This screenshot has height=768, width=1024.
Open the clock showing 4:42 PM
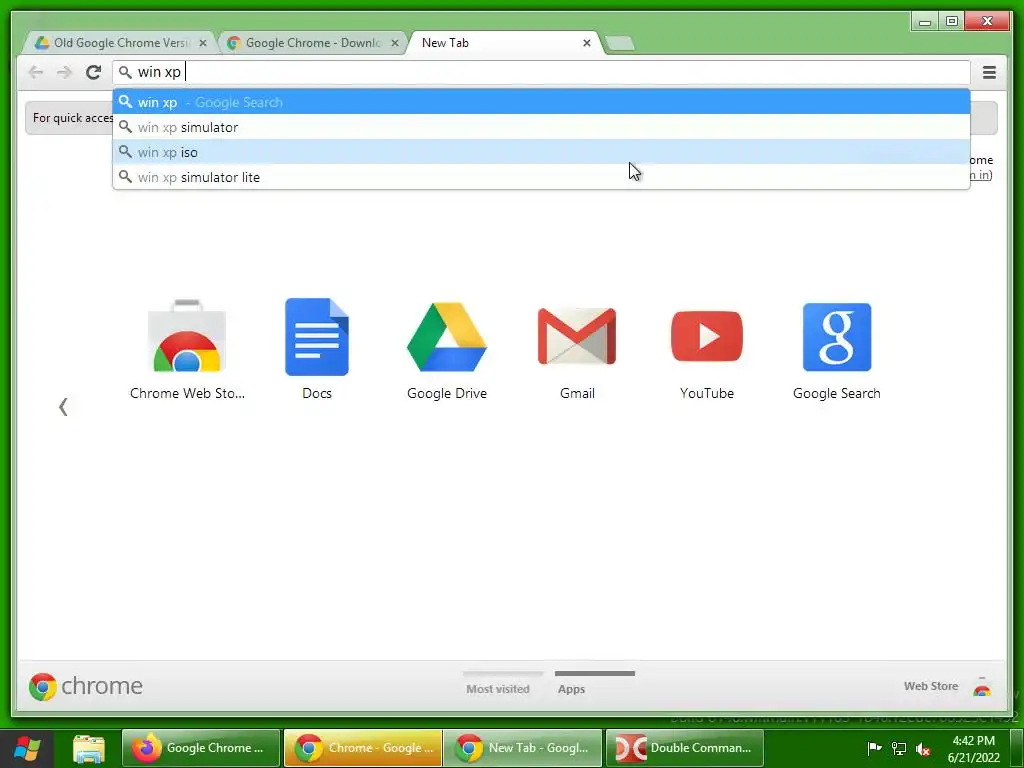coord(974,748)
